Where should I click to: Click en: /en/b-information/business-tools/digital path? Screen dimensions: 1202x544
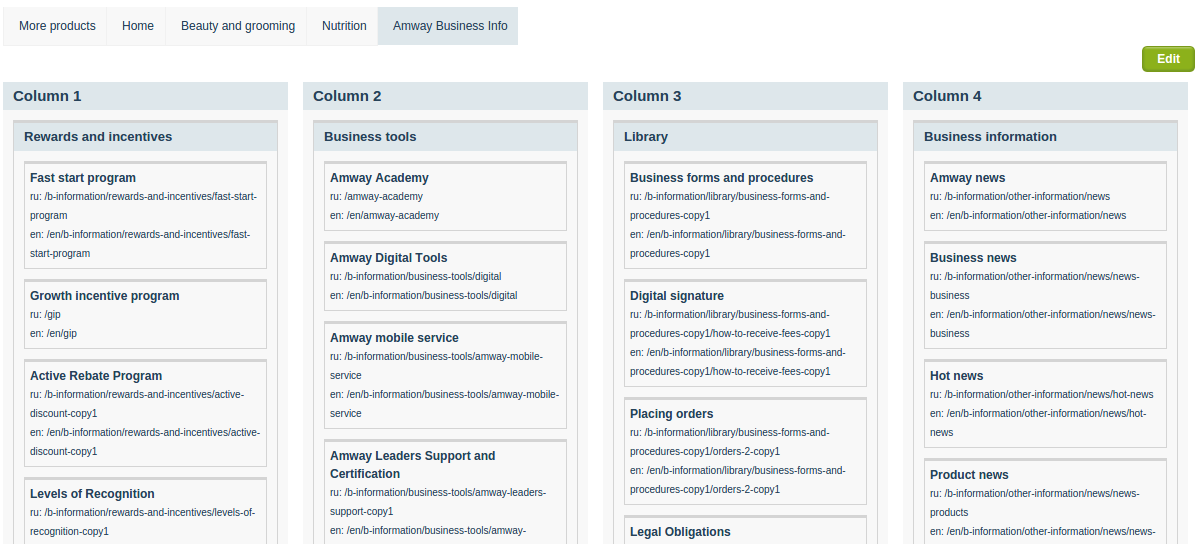coord(424,296)
